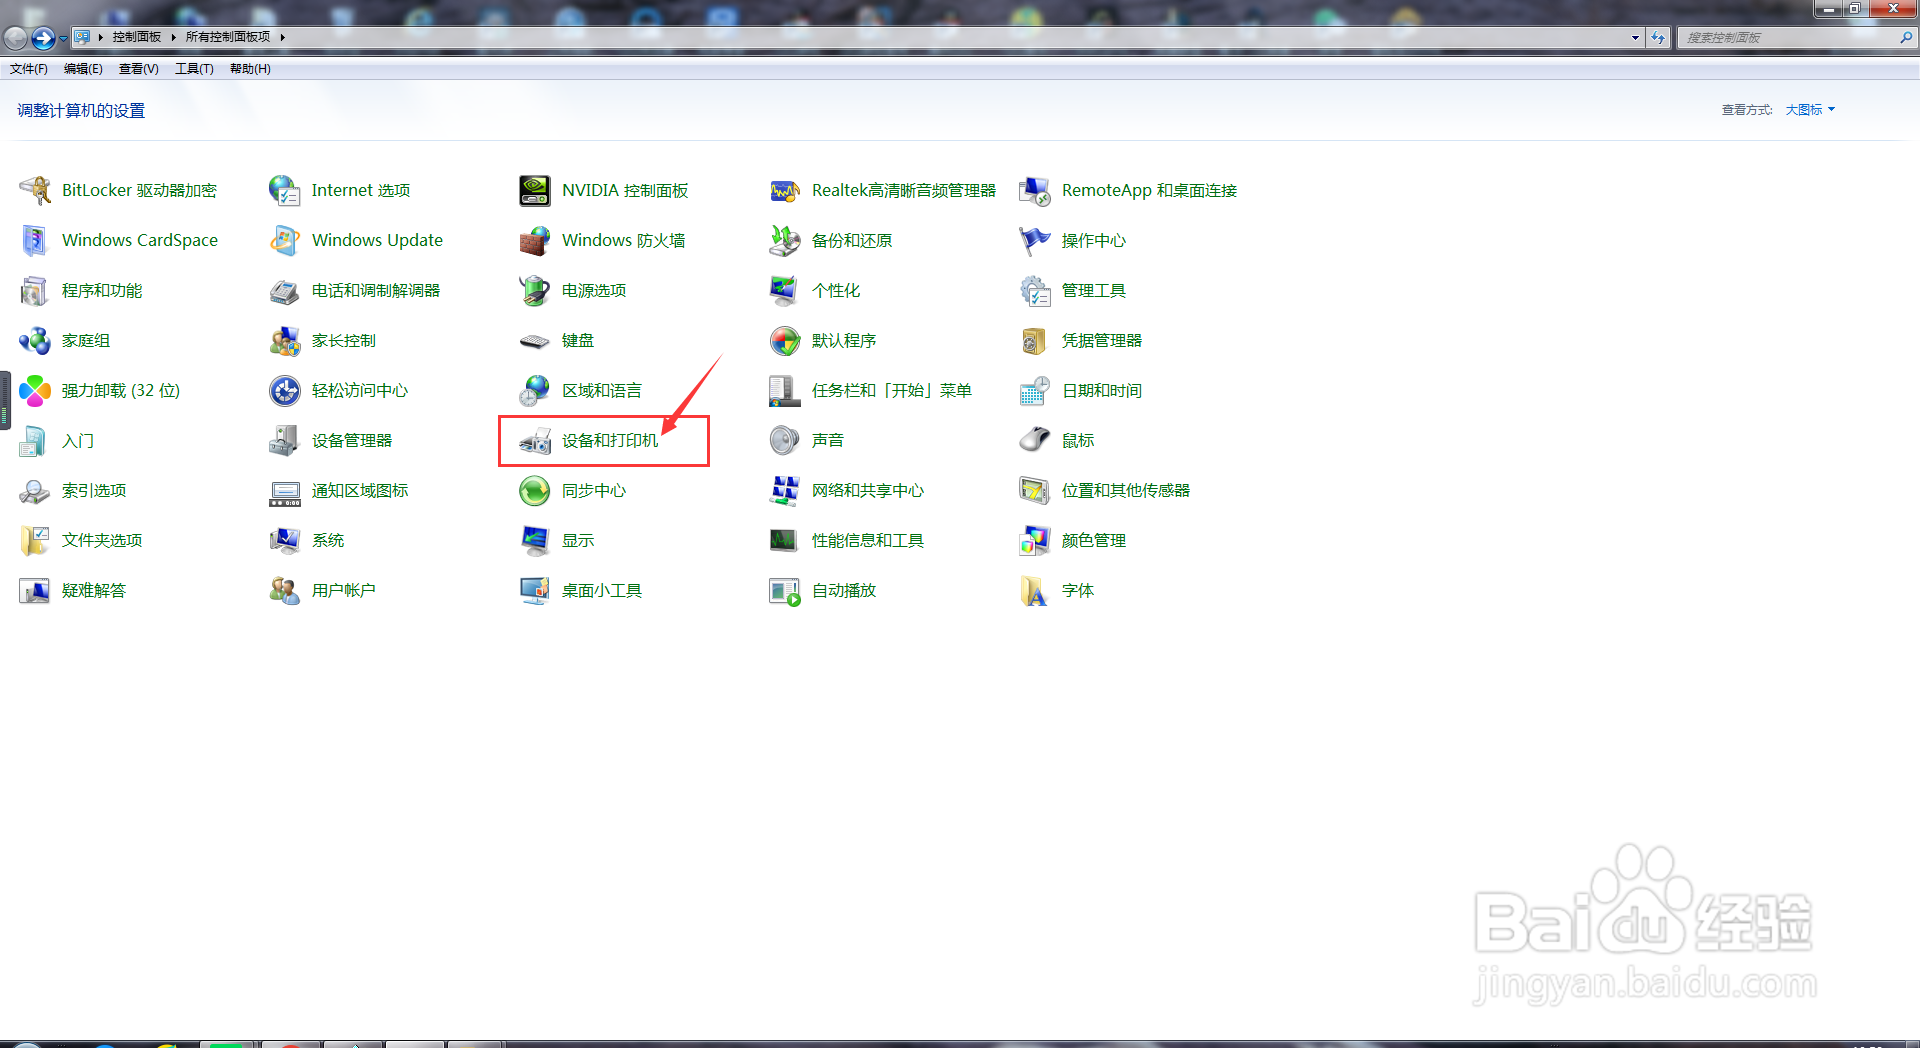The width and height of the screenshot is (1920, 1048).
Task: Open the 电话和调制解调器 link
Action: tap(376, 290)
